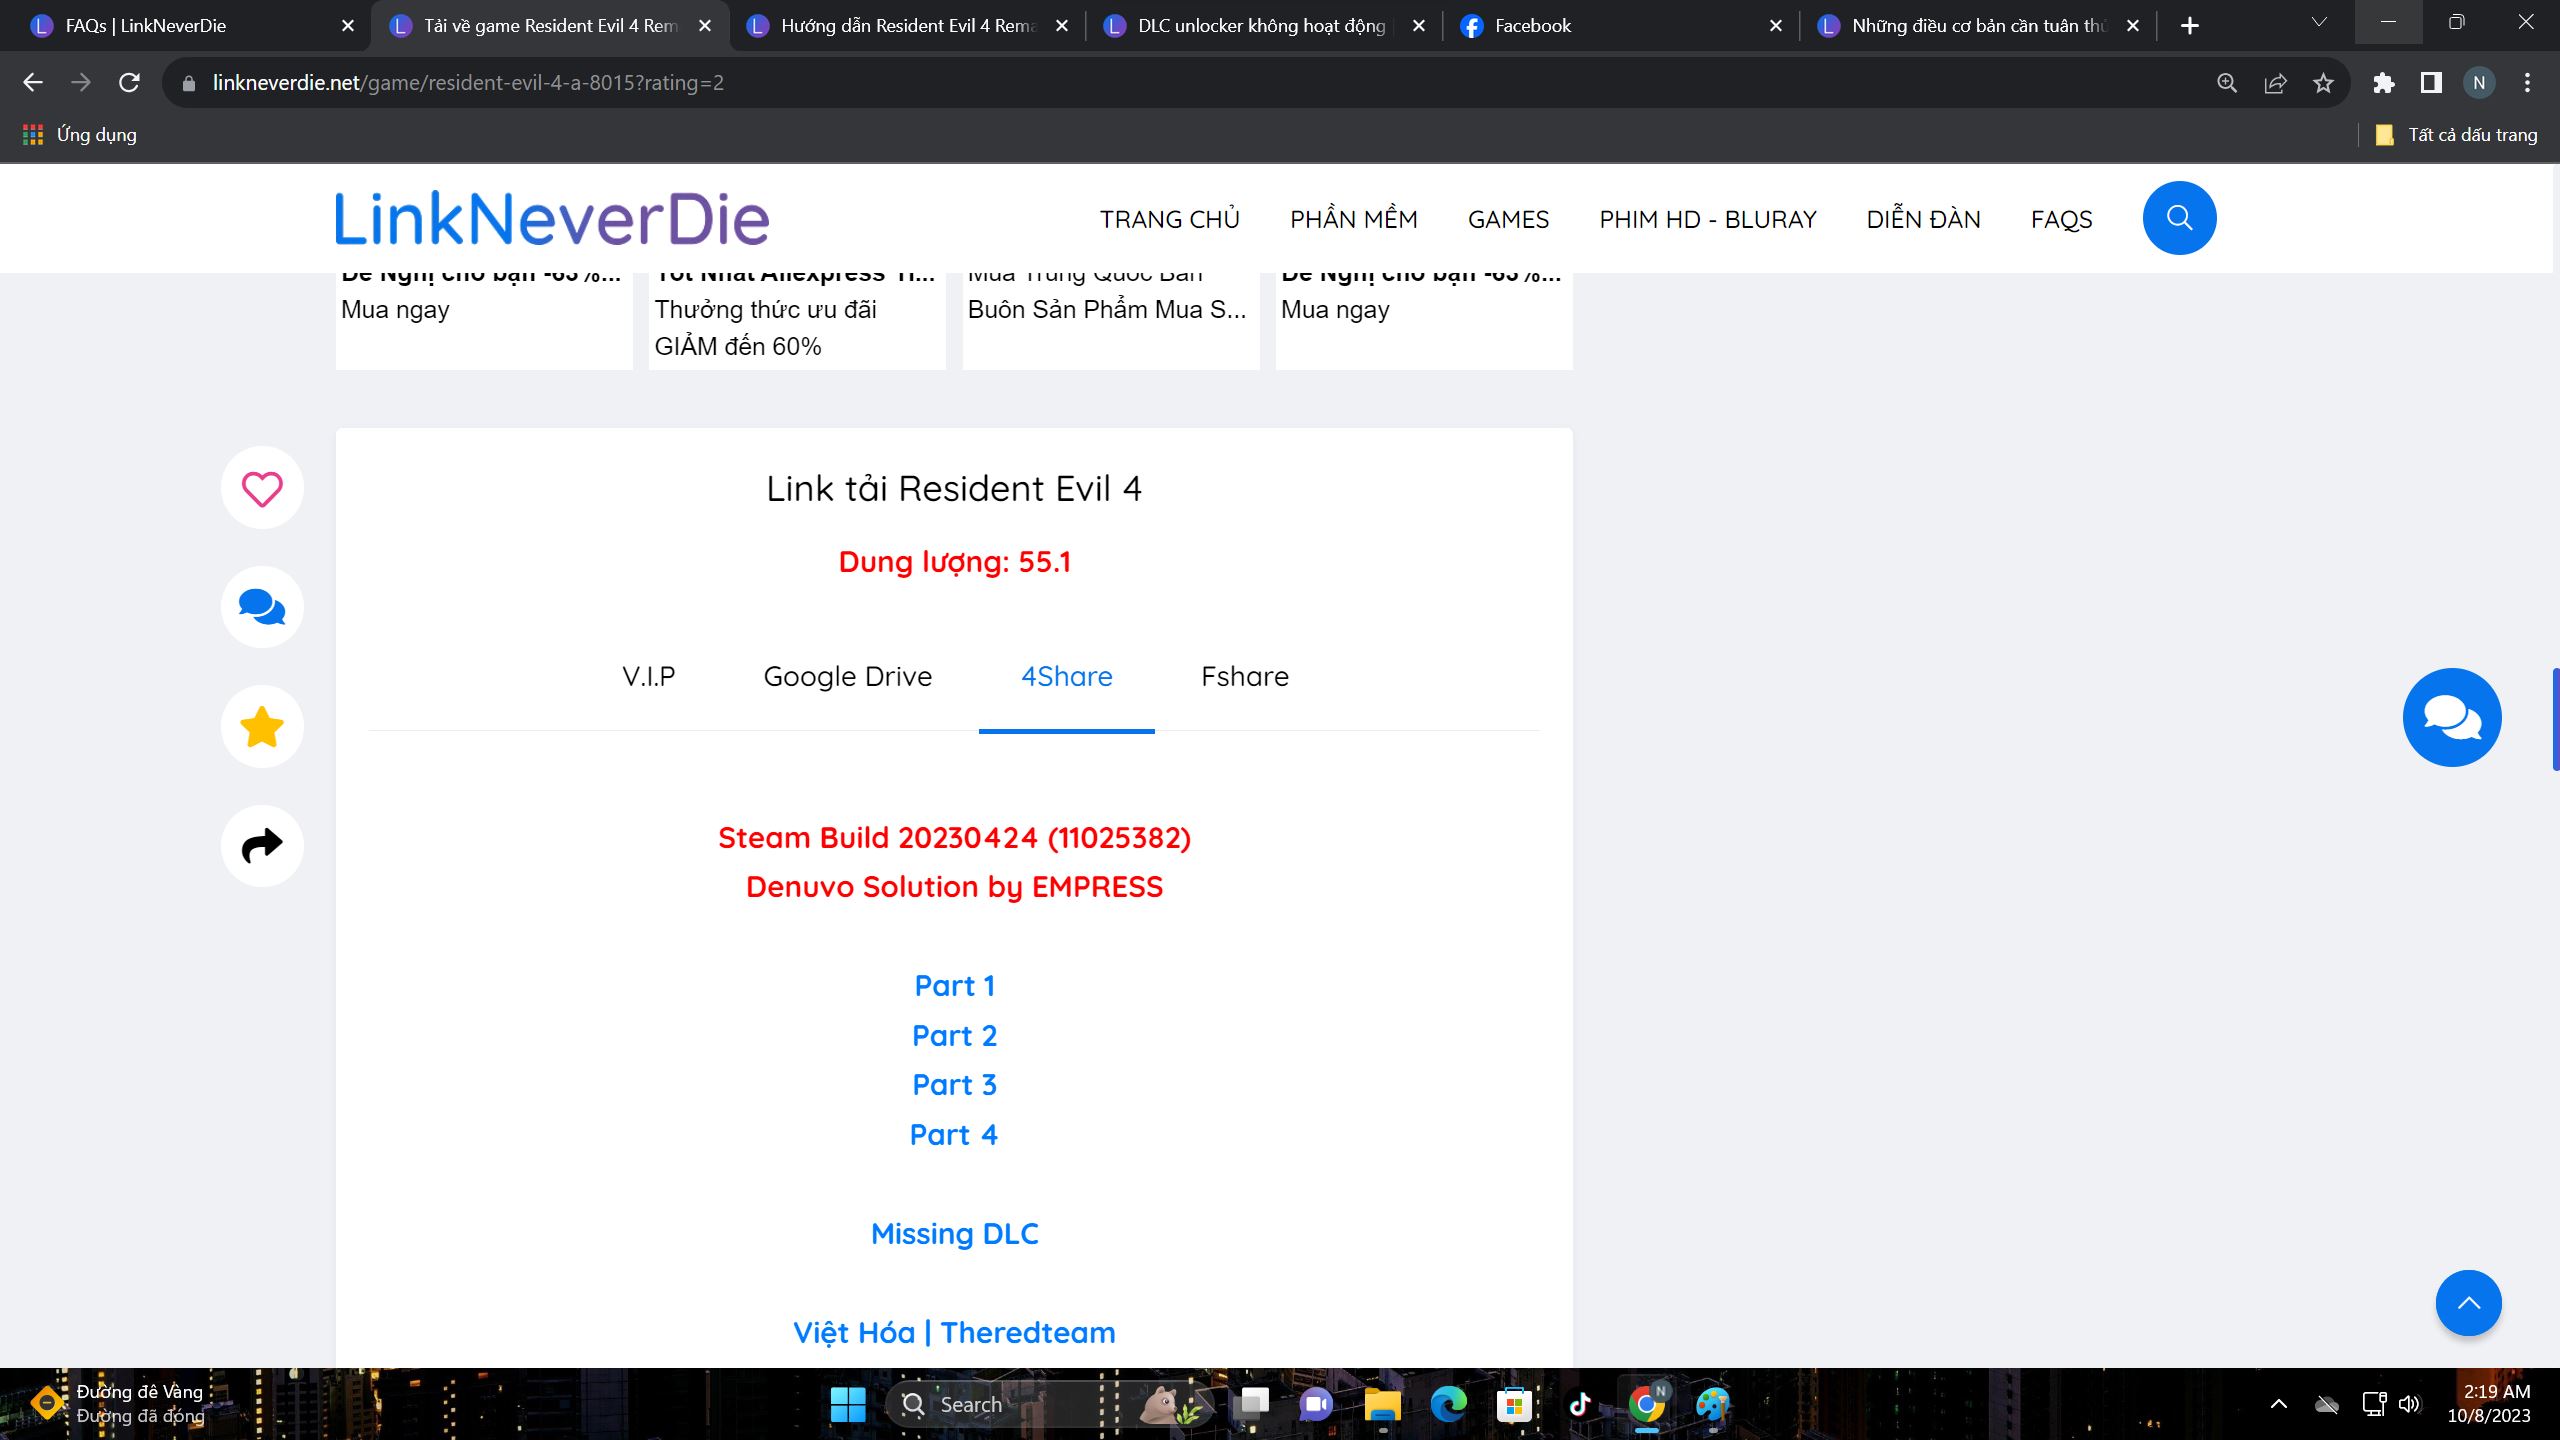
Task: Reload the page with the refresh icon
Action: tap(128, 82)
